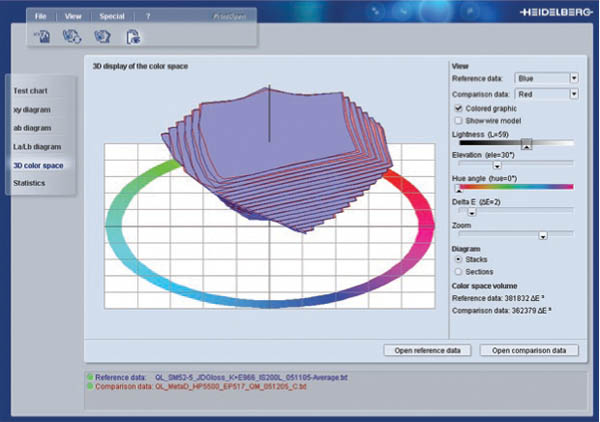
Task: Click the Hue angle rainbow slider
Action: [x=514, y=187]
